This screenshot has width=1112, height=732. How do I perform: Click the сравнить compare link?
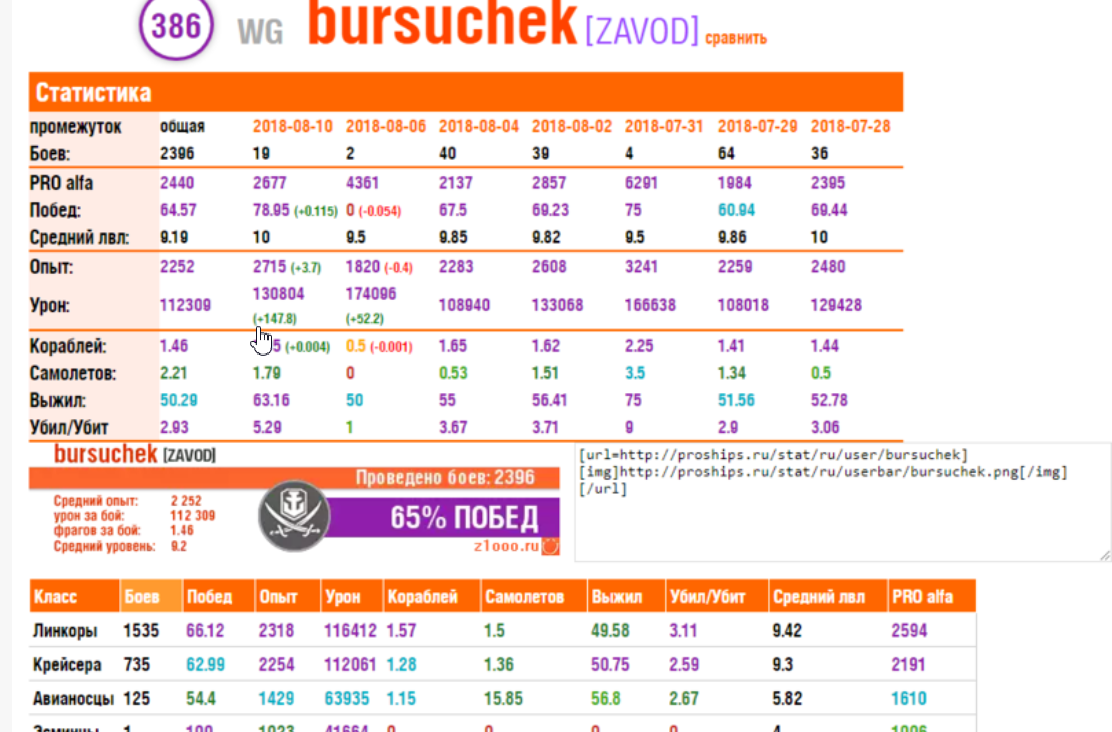735,39
